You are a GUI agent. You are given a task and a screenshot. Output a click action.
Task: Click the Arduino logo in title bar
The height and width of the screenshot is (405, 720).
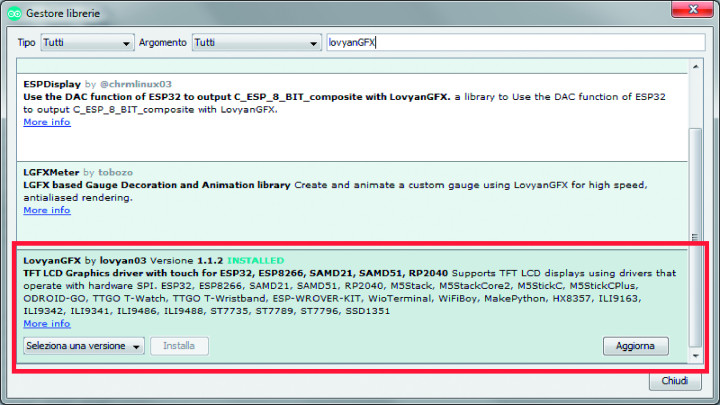(x=13, y=13)
